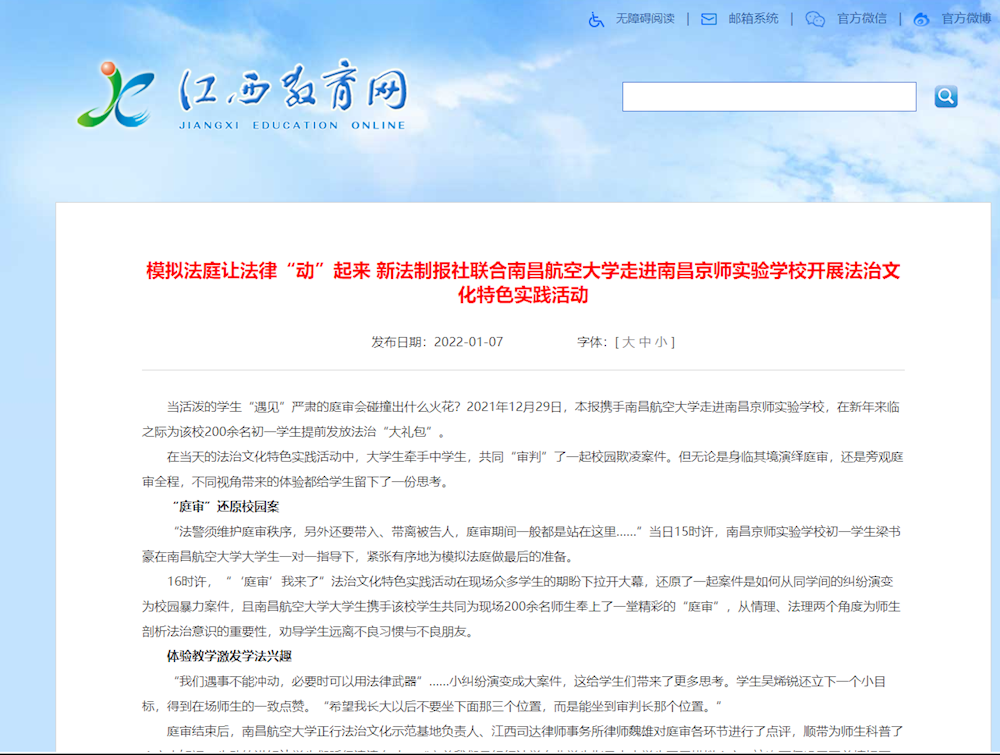Set font size to 大 (large)

(x=629, y=342)
